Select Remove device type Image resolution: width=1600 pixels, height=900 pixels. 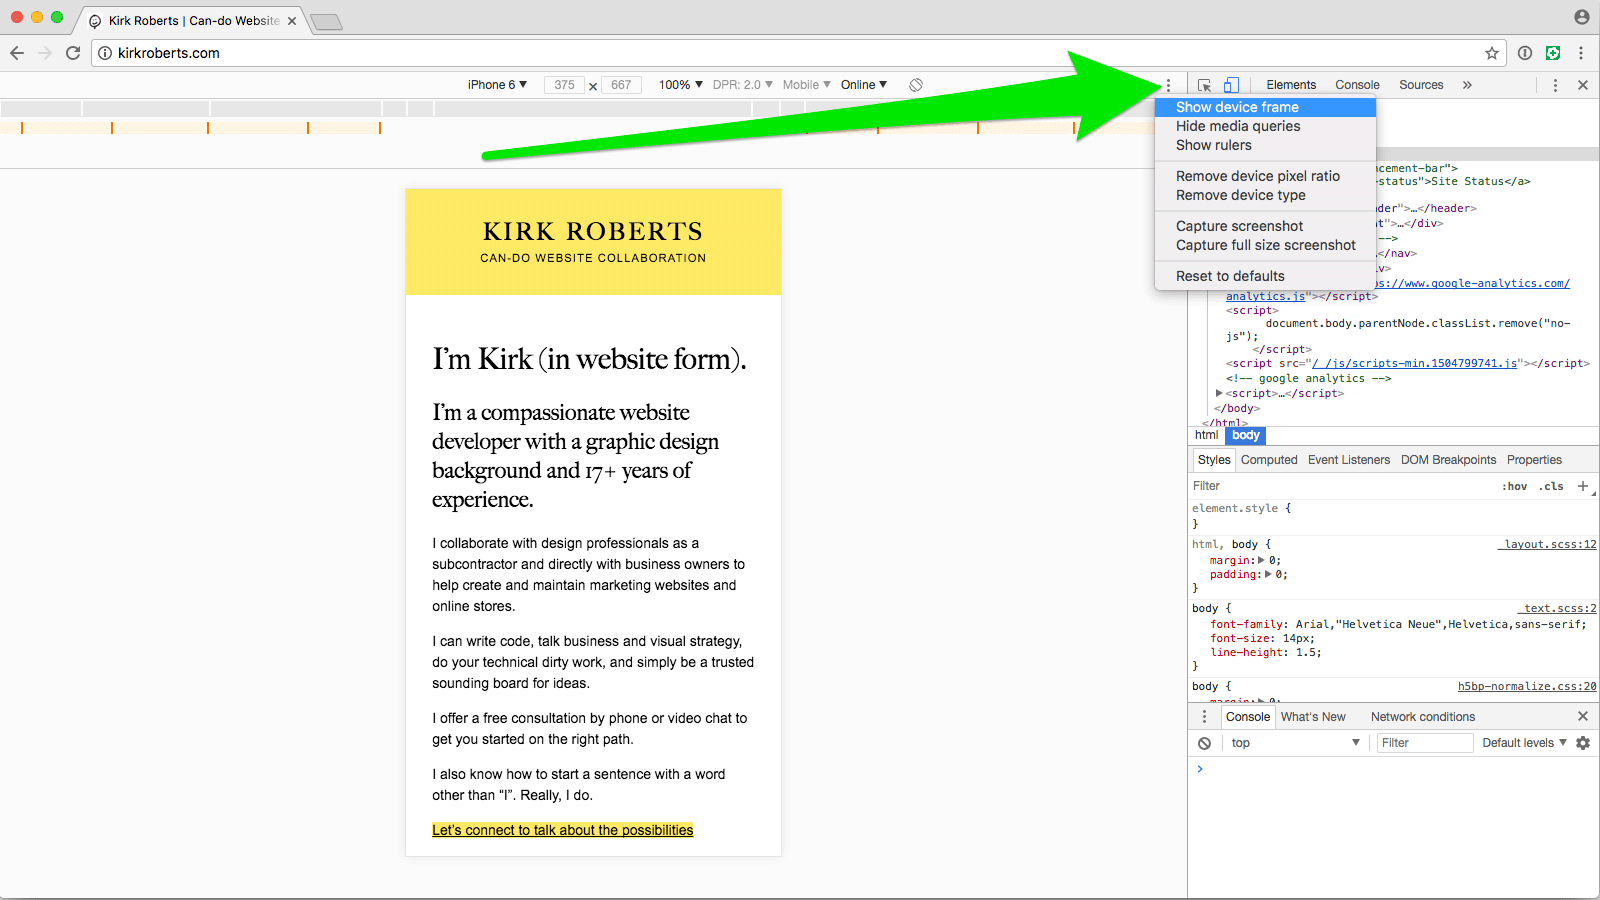(1265, 195)
